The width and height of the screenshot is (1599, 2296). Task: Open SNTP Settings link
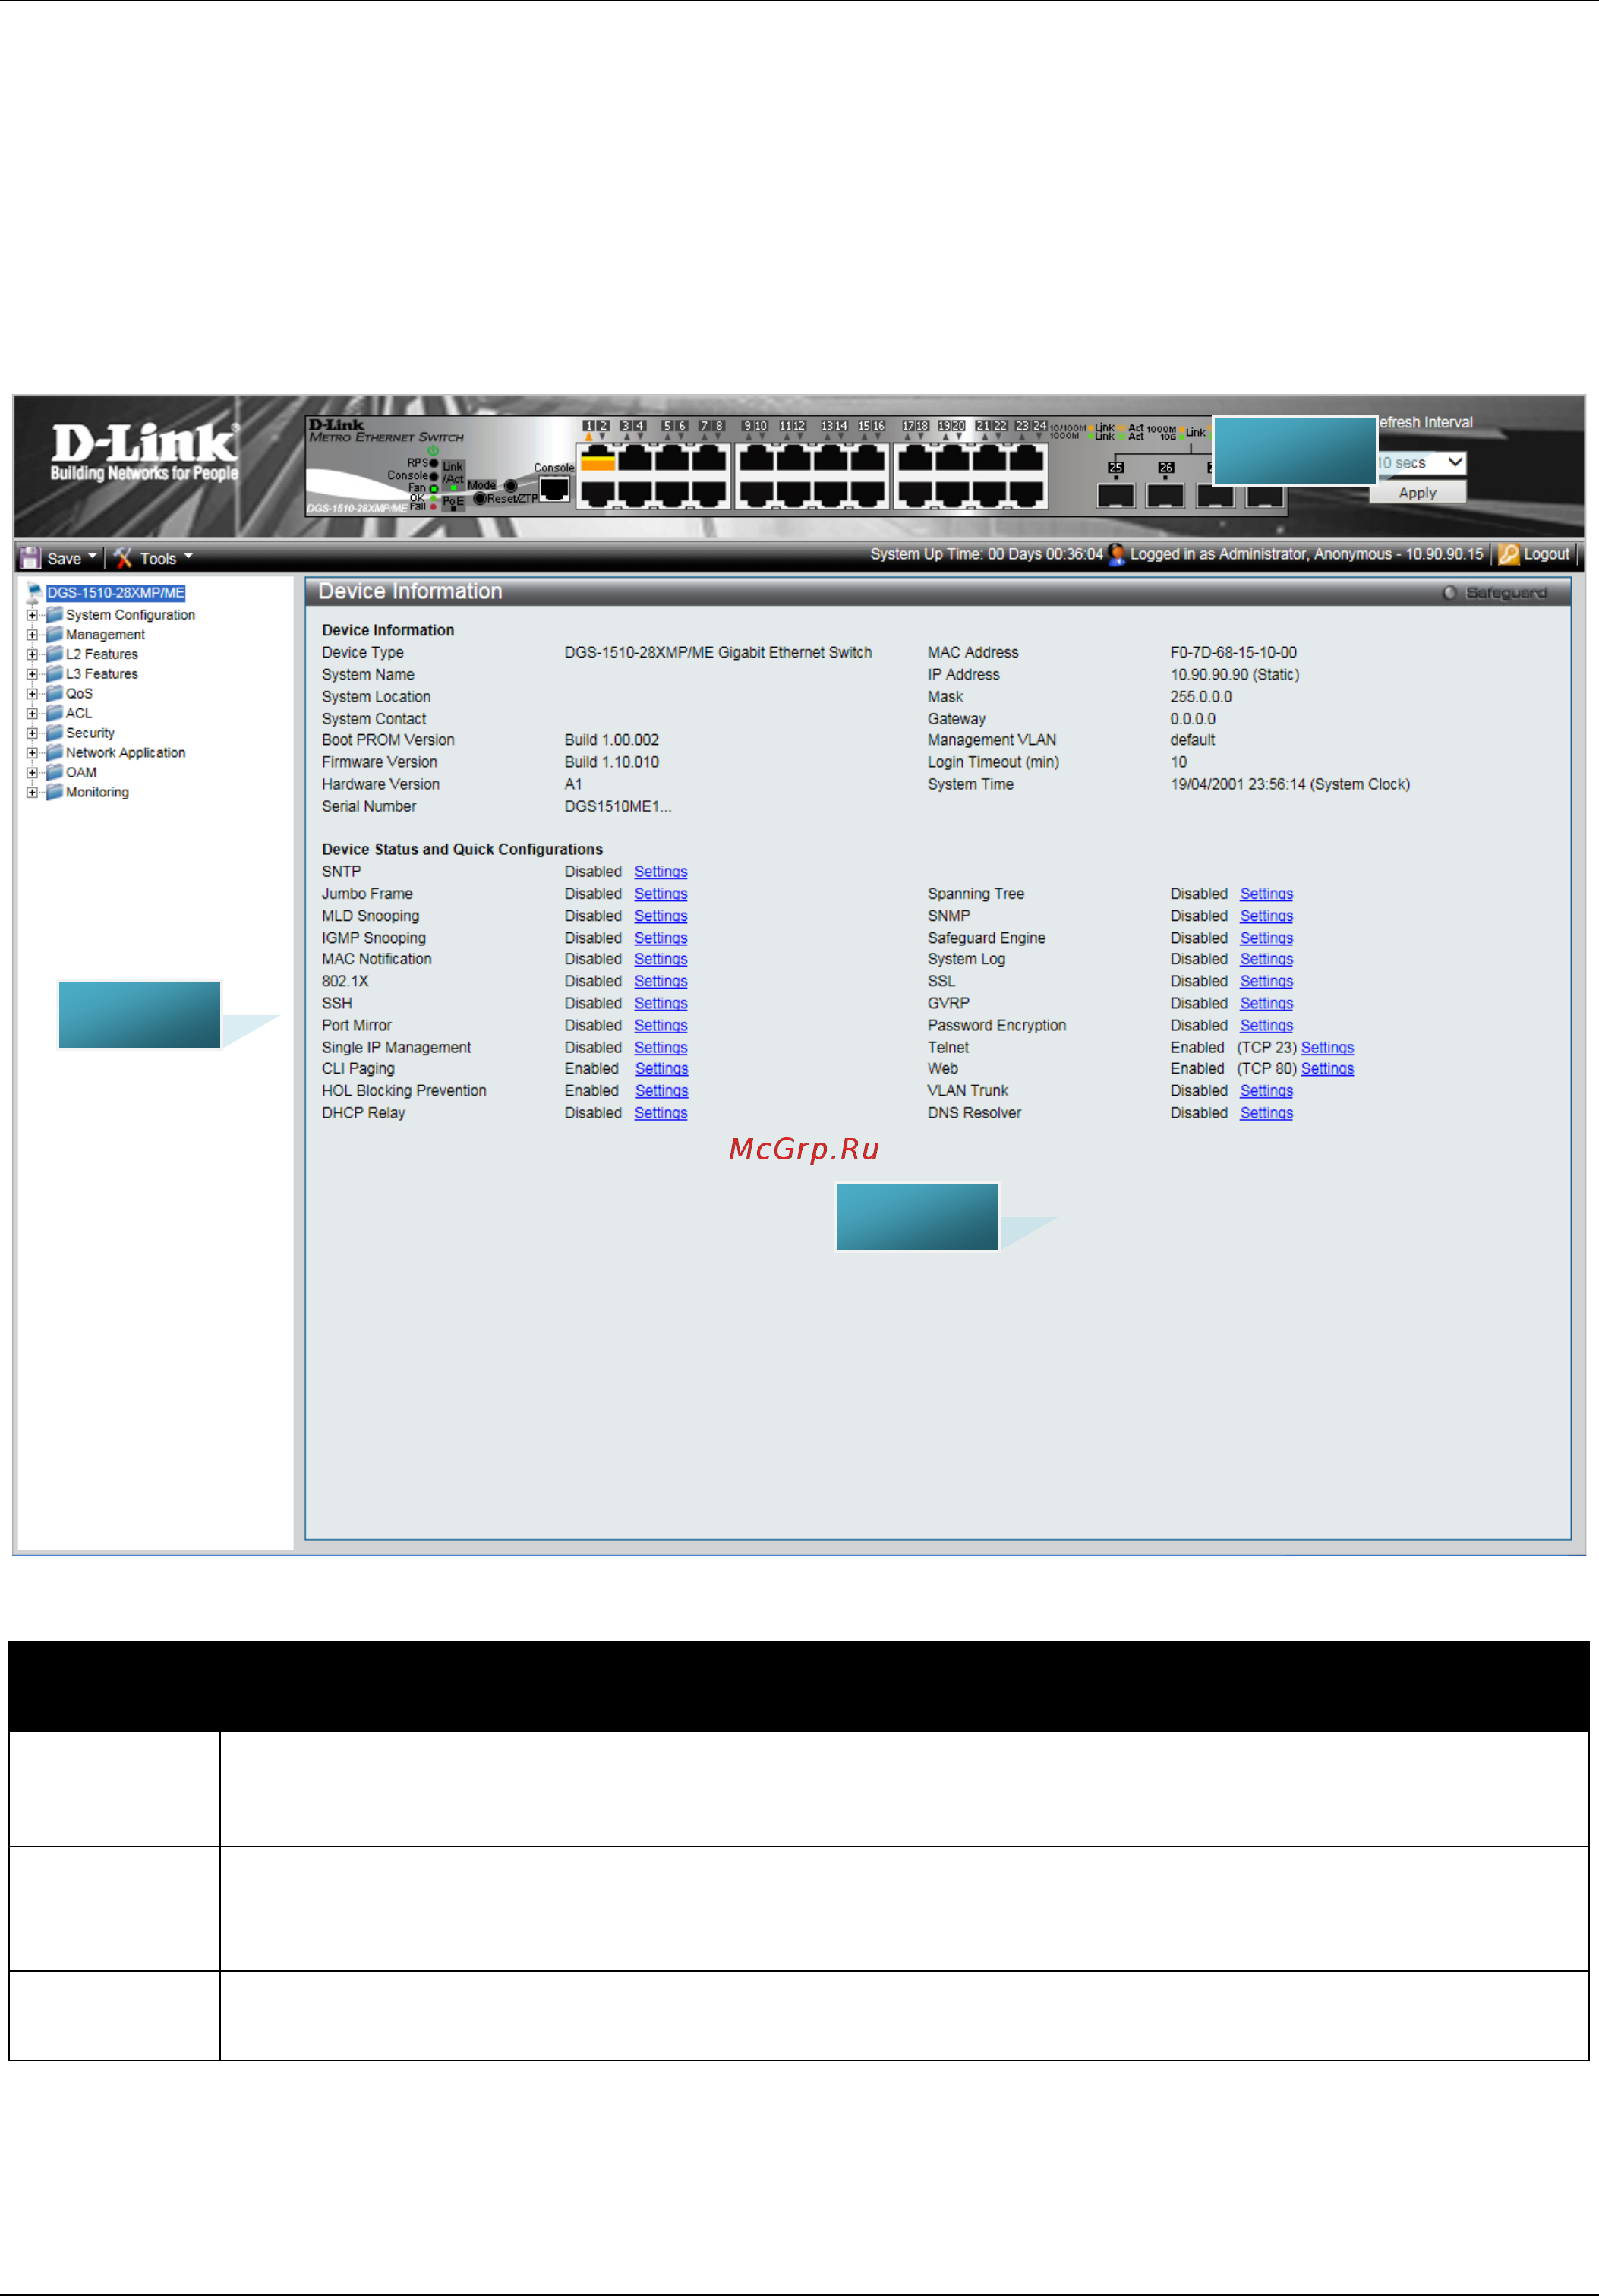click(660, 872)
